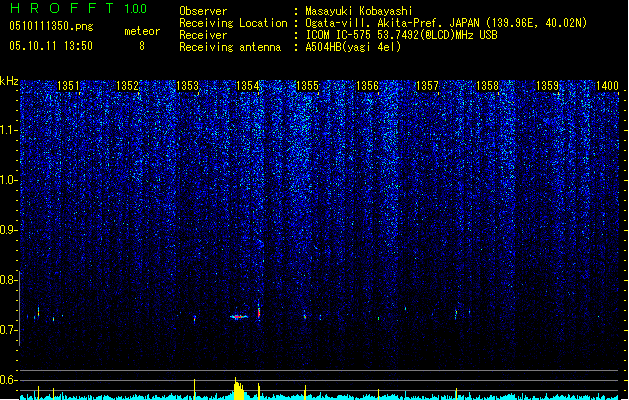Click the 0.8 kHz axis label

(x=8, y=280)
